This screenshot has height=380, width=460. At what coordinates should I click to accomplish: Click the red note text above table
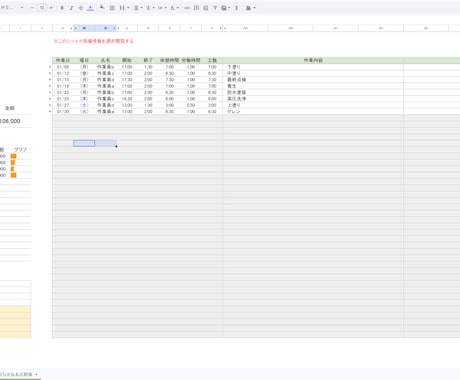pyautogui.click(x=93, y=41)
